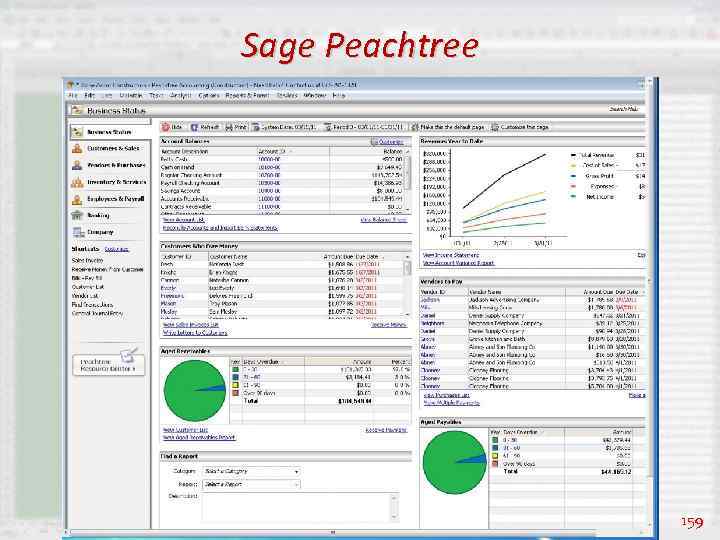
Task: Click Customize this page in toolbar
Action: (520, 127)
